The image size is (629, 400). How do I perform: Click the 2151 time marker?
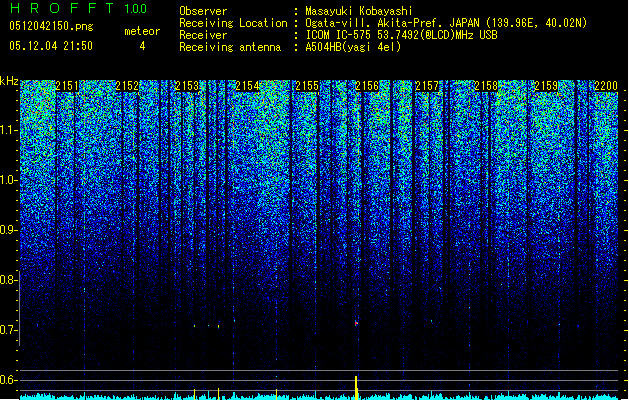(67, 86)
